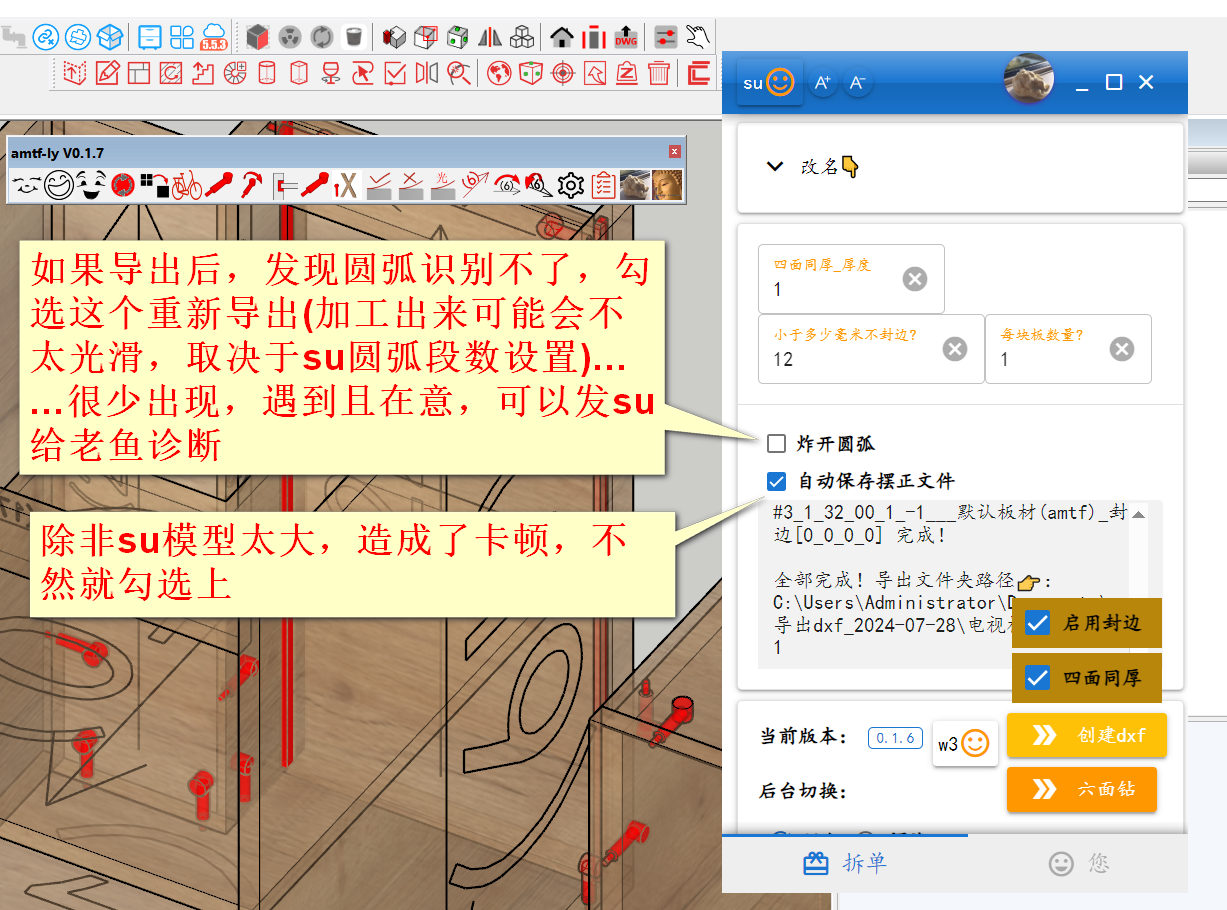Click the red clipboard checklist icon
The height and width of the screenshot is (910, 1227).
tap(603, 185)
